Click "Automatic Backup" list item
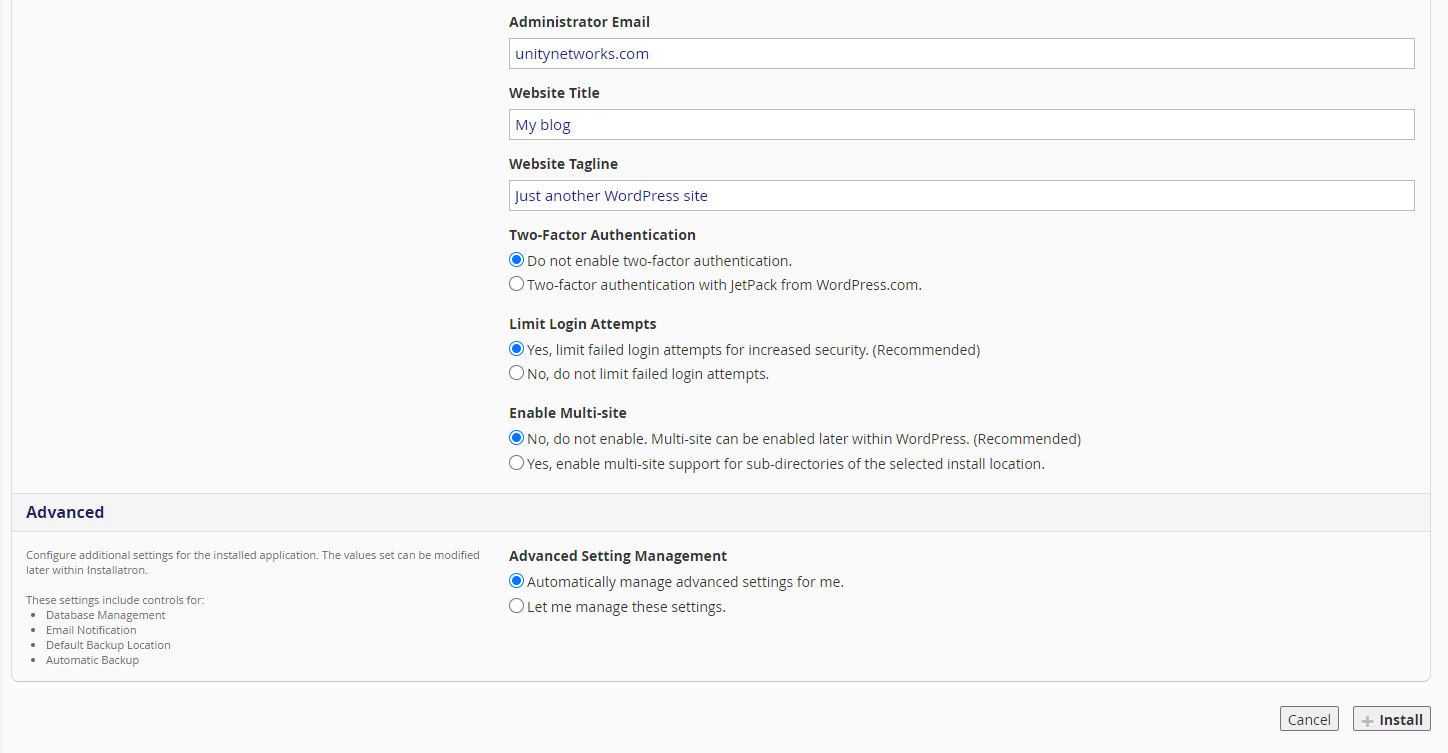 92,660
